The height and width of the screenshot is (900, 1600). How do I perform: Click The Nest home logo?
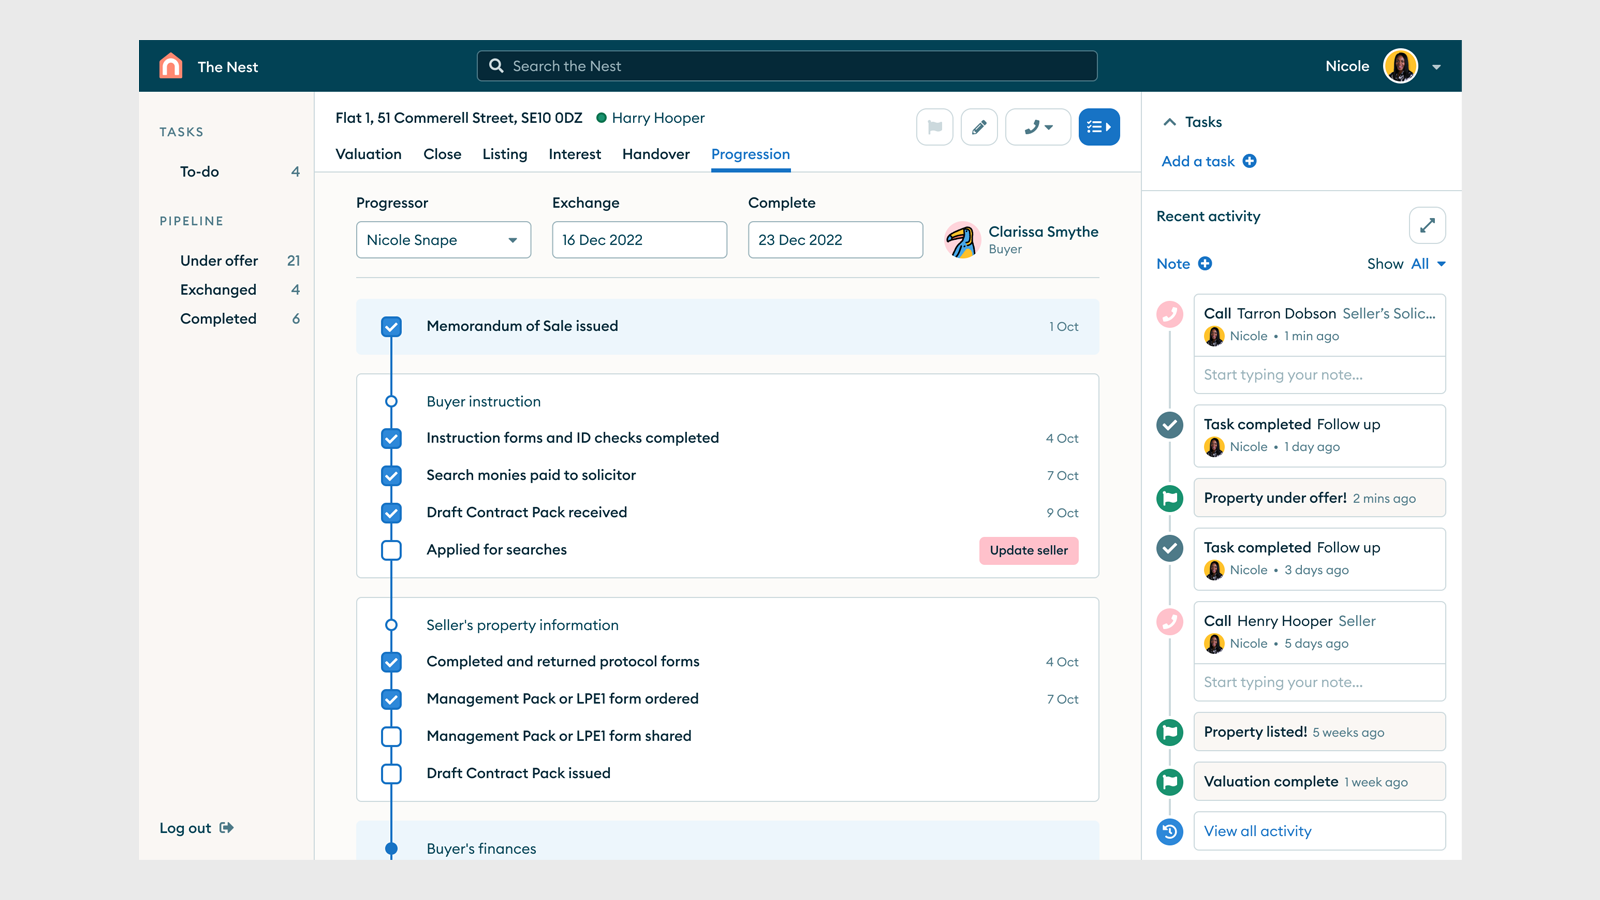[171, 66]
